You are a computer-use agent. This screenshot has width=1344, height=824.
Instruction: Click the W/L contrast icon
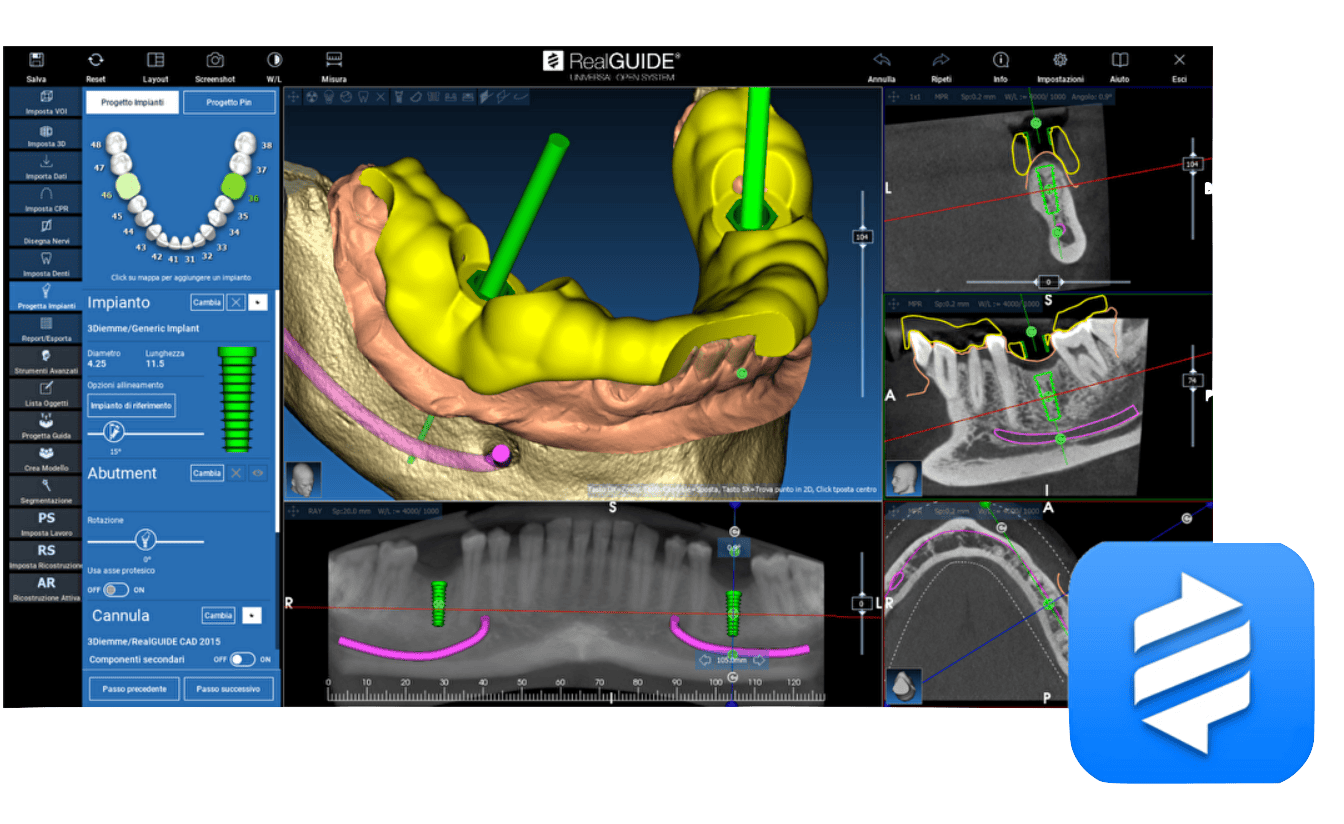coord(274,61)
